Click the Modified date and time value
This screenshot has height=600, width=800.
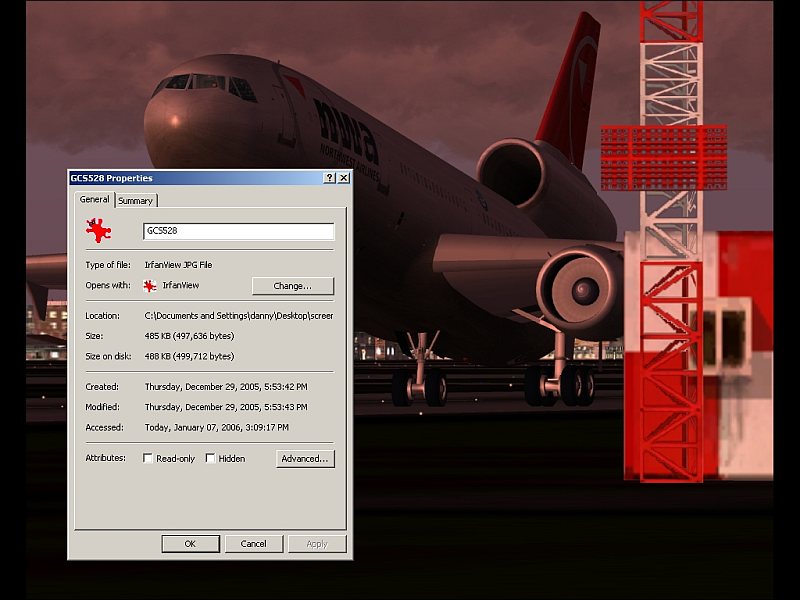click(x=226, y=407)
